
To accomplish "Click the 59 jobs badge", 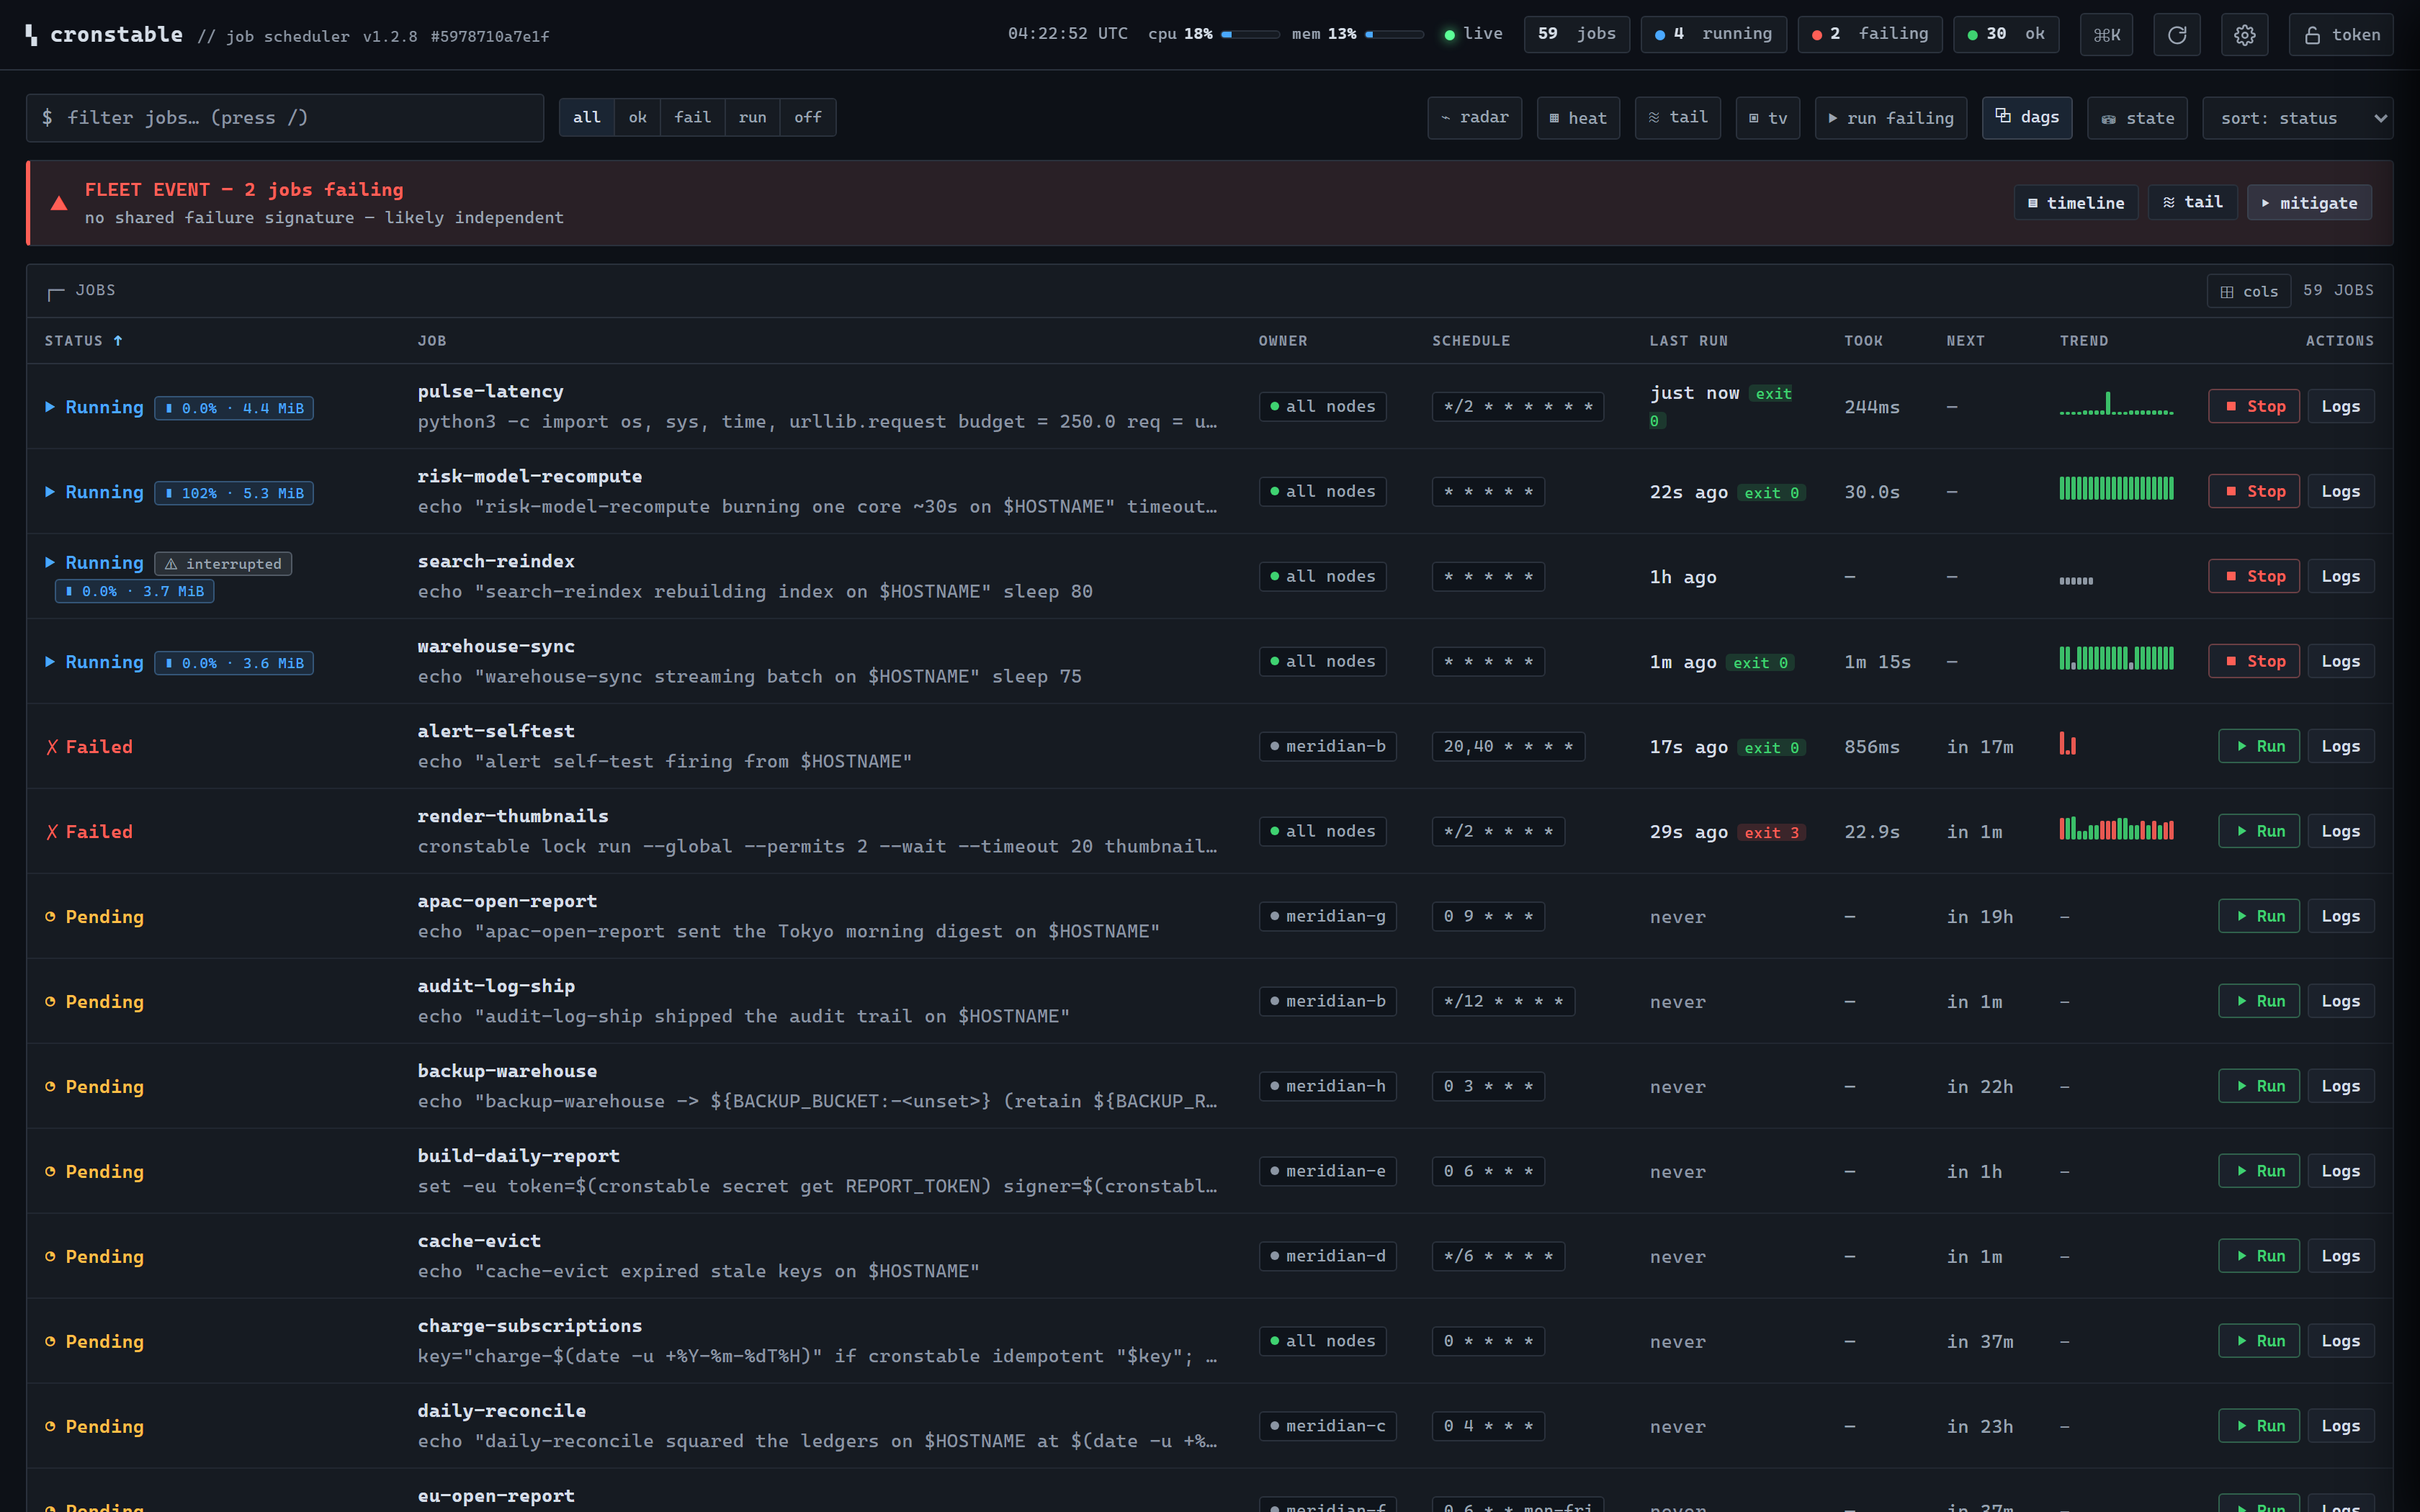I will coord(1576,34).
